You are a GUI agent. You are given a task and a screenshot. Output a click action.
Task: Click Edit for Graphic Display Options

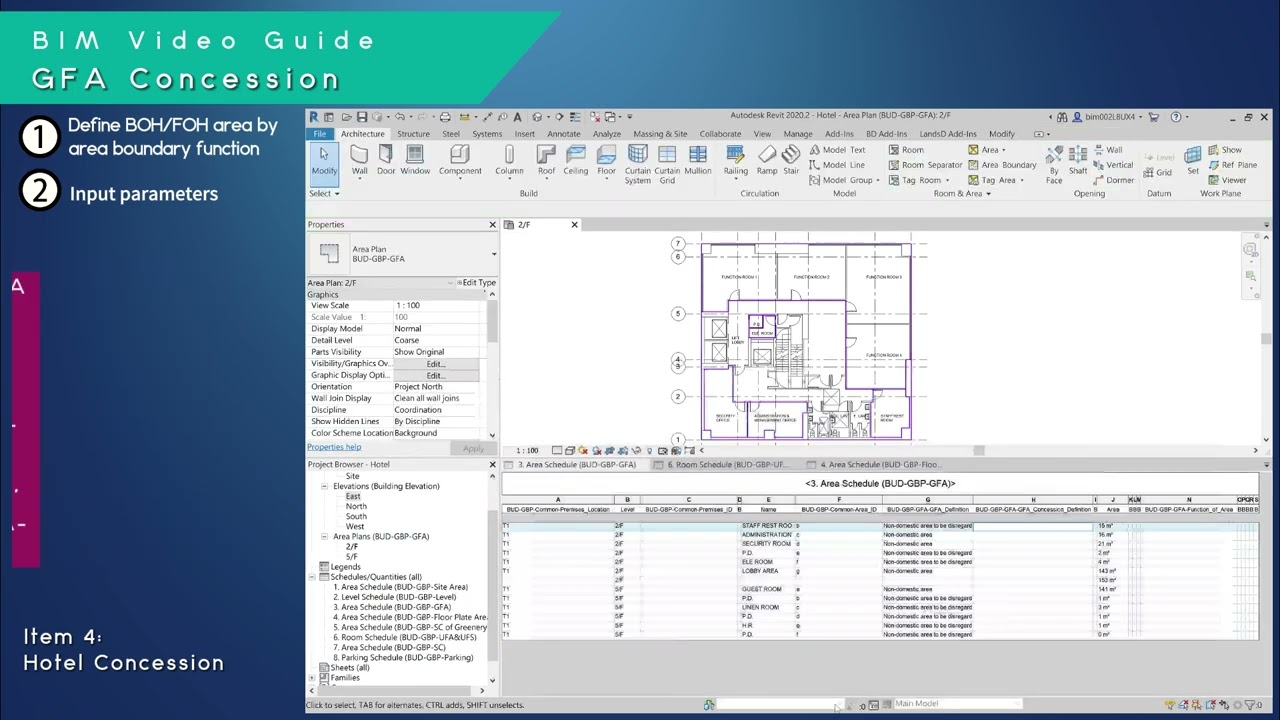435,376
